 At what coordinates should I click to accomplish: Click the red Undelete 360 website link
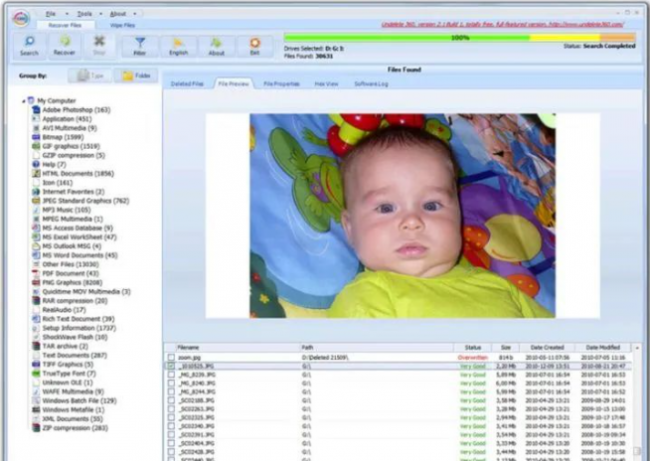coord(502,24)
